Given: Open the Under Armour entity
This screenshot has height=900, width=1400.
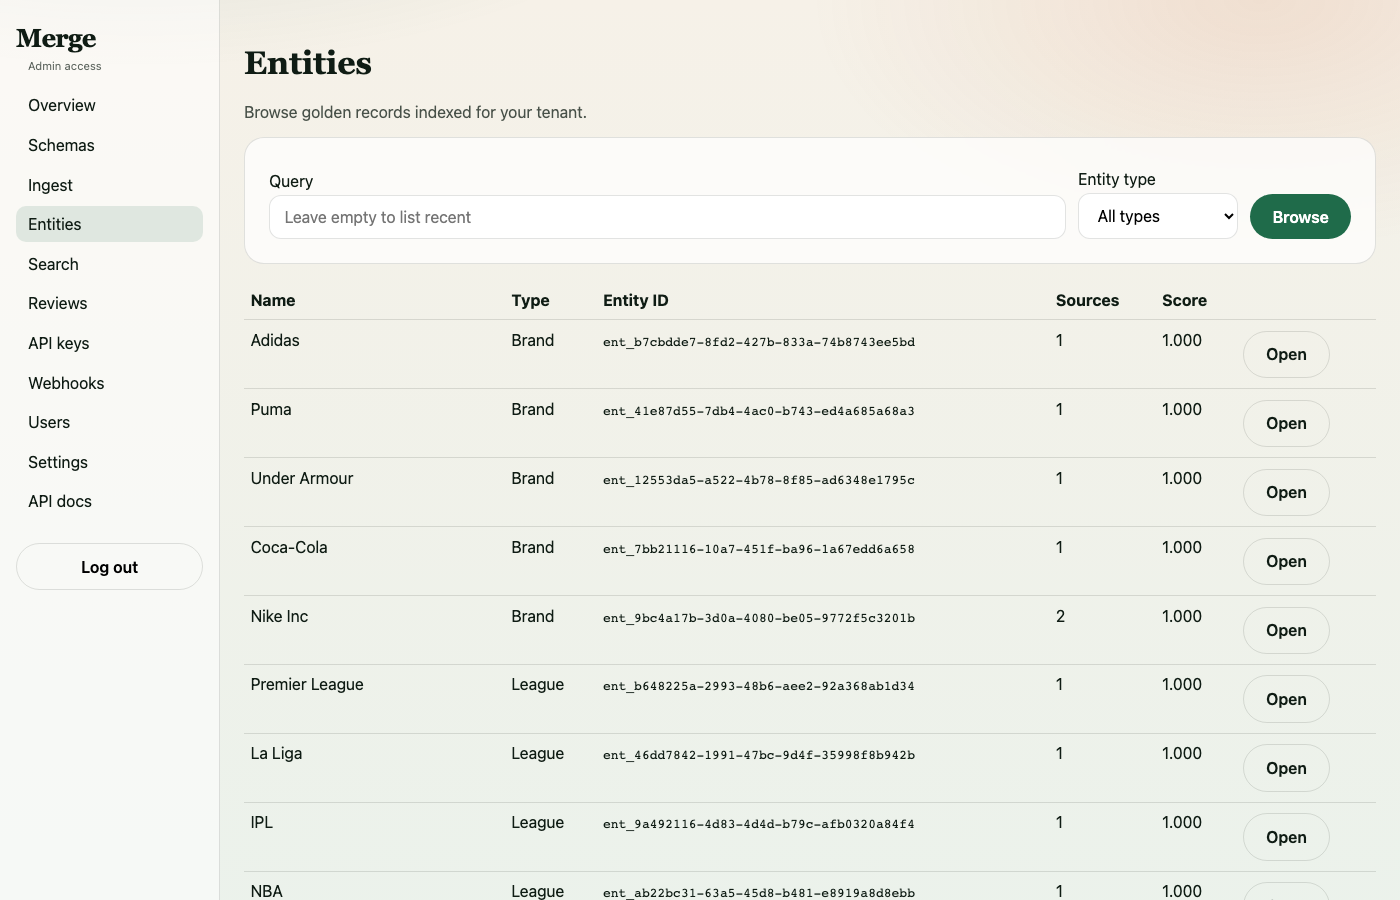Looking at the screenshot, I should 1286,492.
